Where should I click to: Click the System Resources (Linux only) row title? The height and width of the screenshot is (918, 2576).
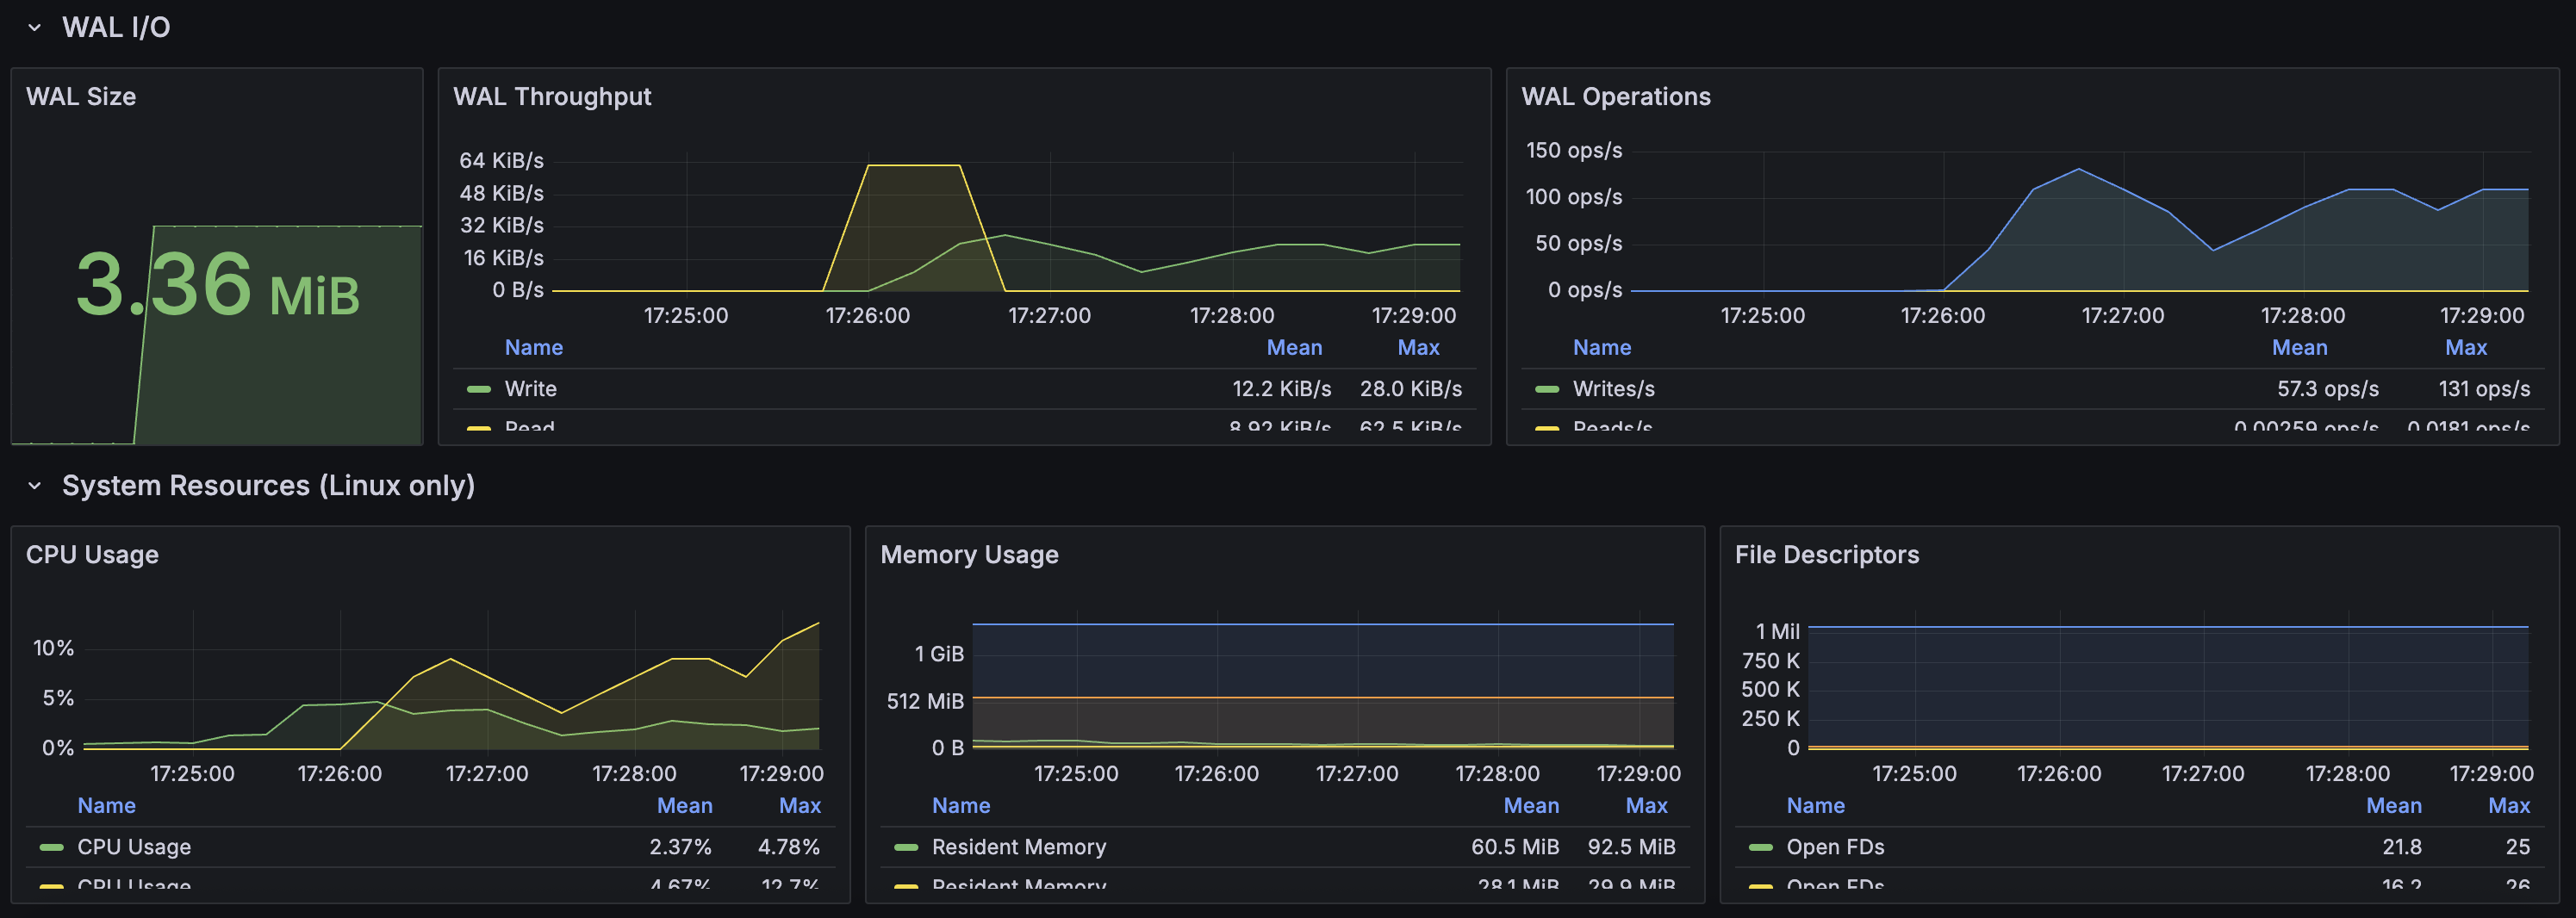pos(268,486)
